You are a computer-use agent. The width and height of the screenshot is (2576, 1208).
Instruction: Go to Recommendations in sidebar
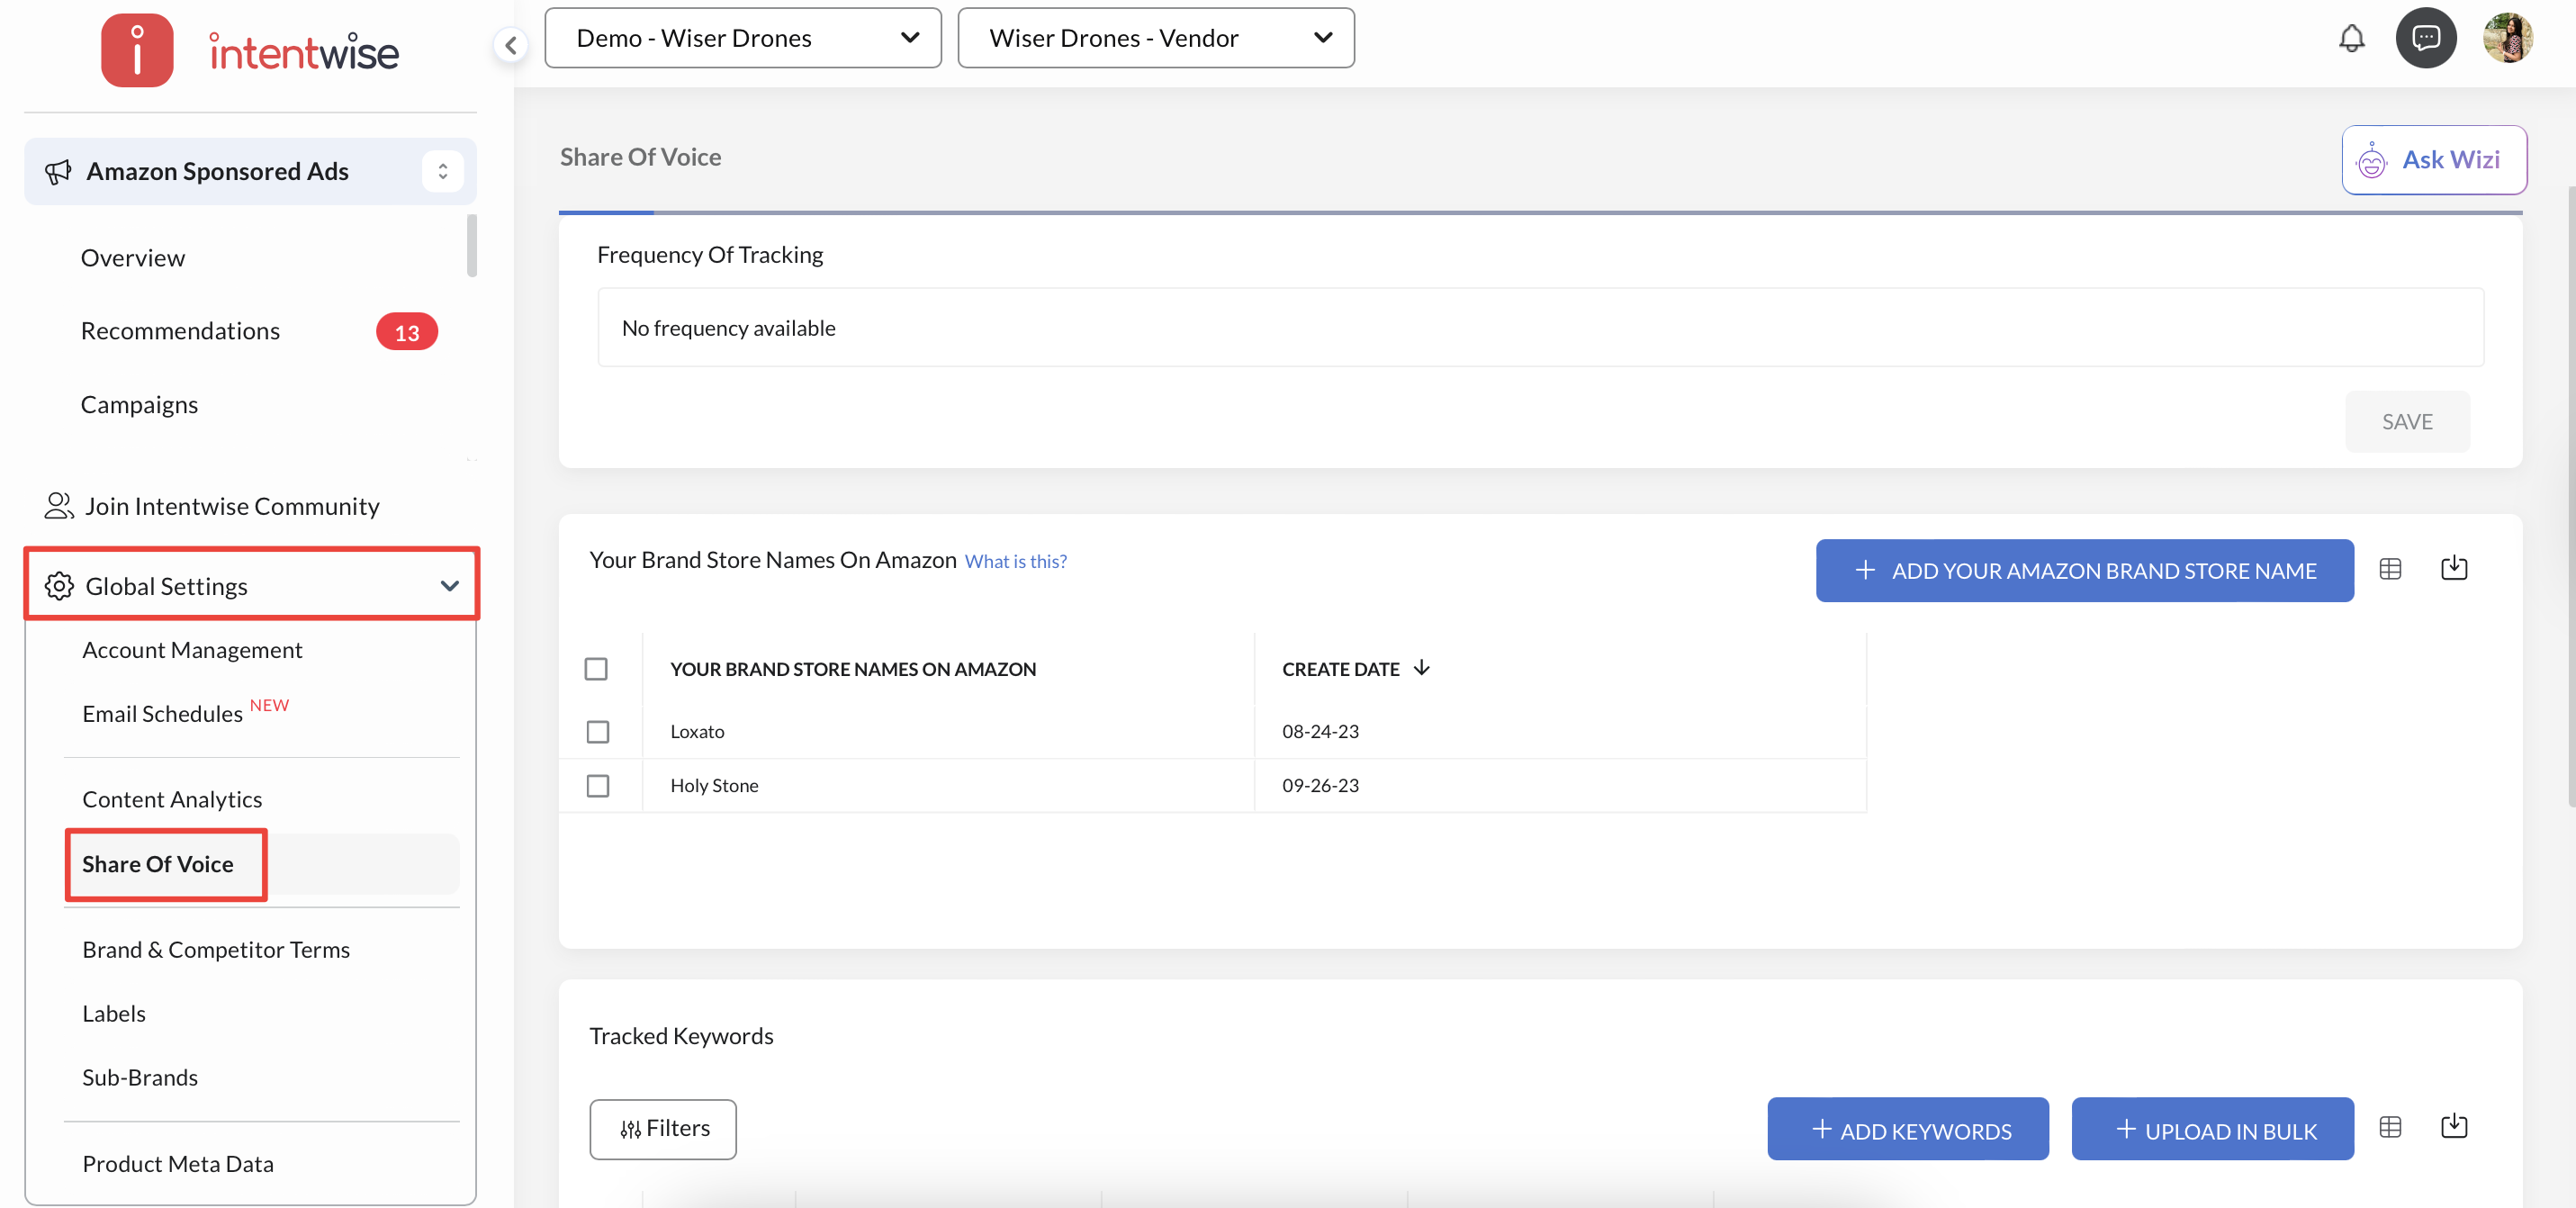(x=180, y=331)
